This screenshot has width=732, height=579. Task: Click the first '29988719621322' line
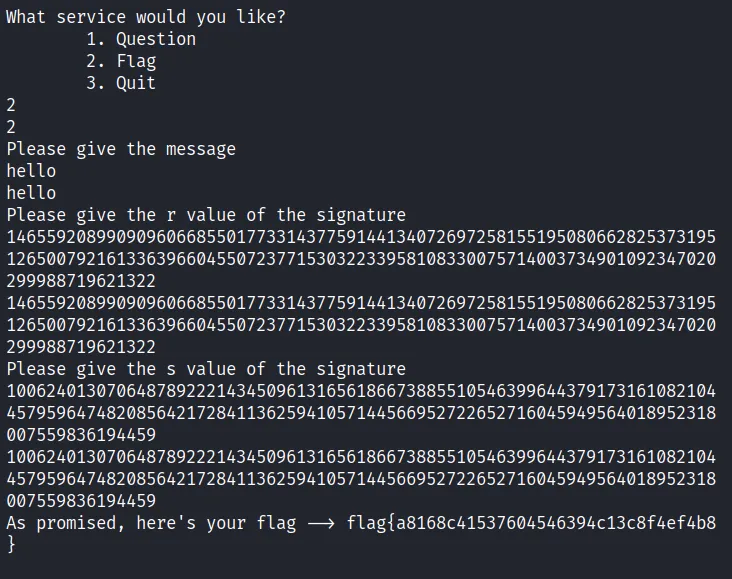point(81,281)
